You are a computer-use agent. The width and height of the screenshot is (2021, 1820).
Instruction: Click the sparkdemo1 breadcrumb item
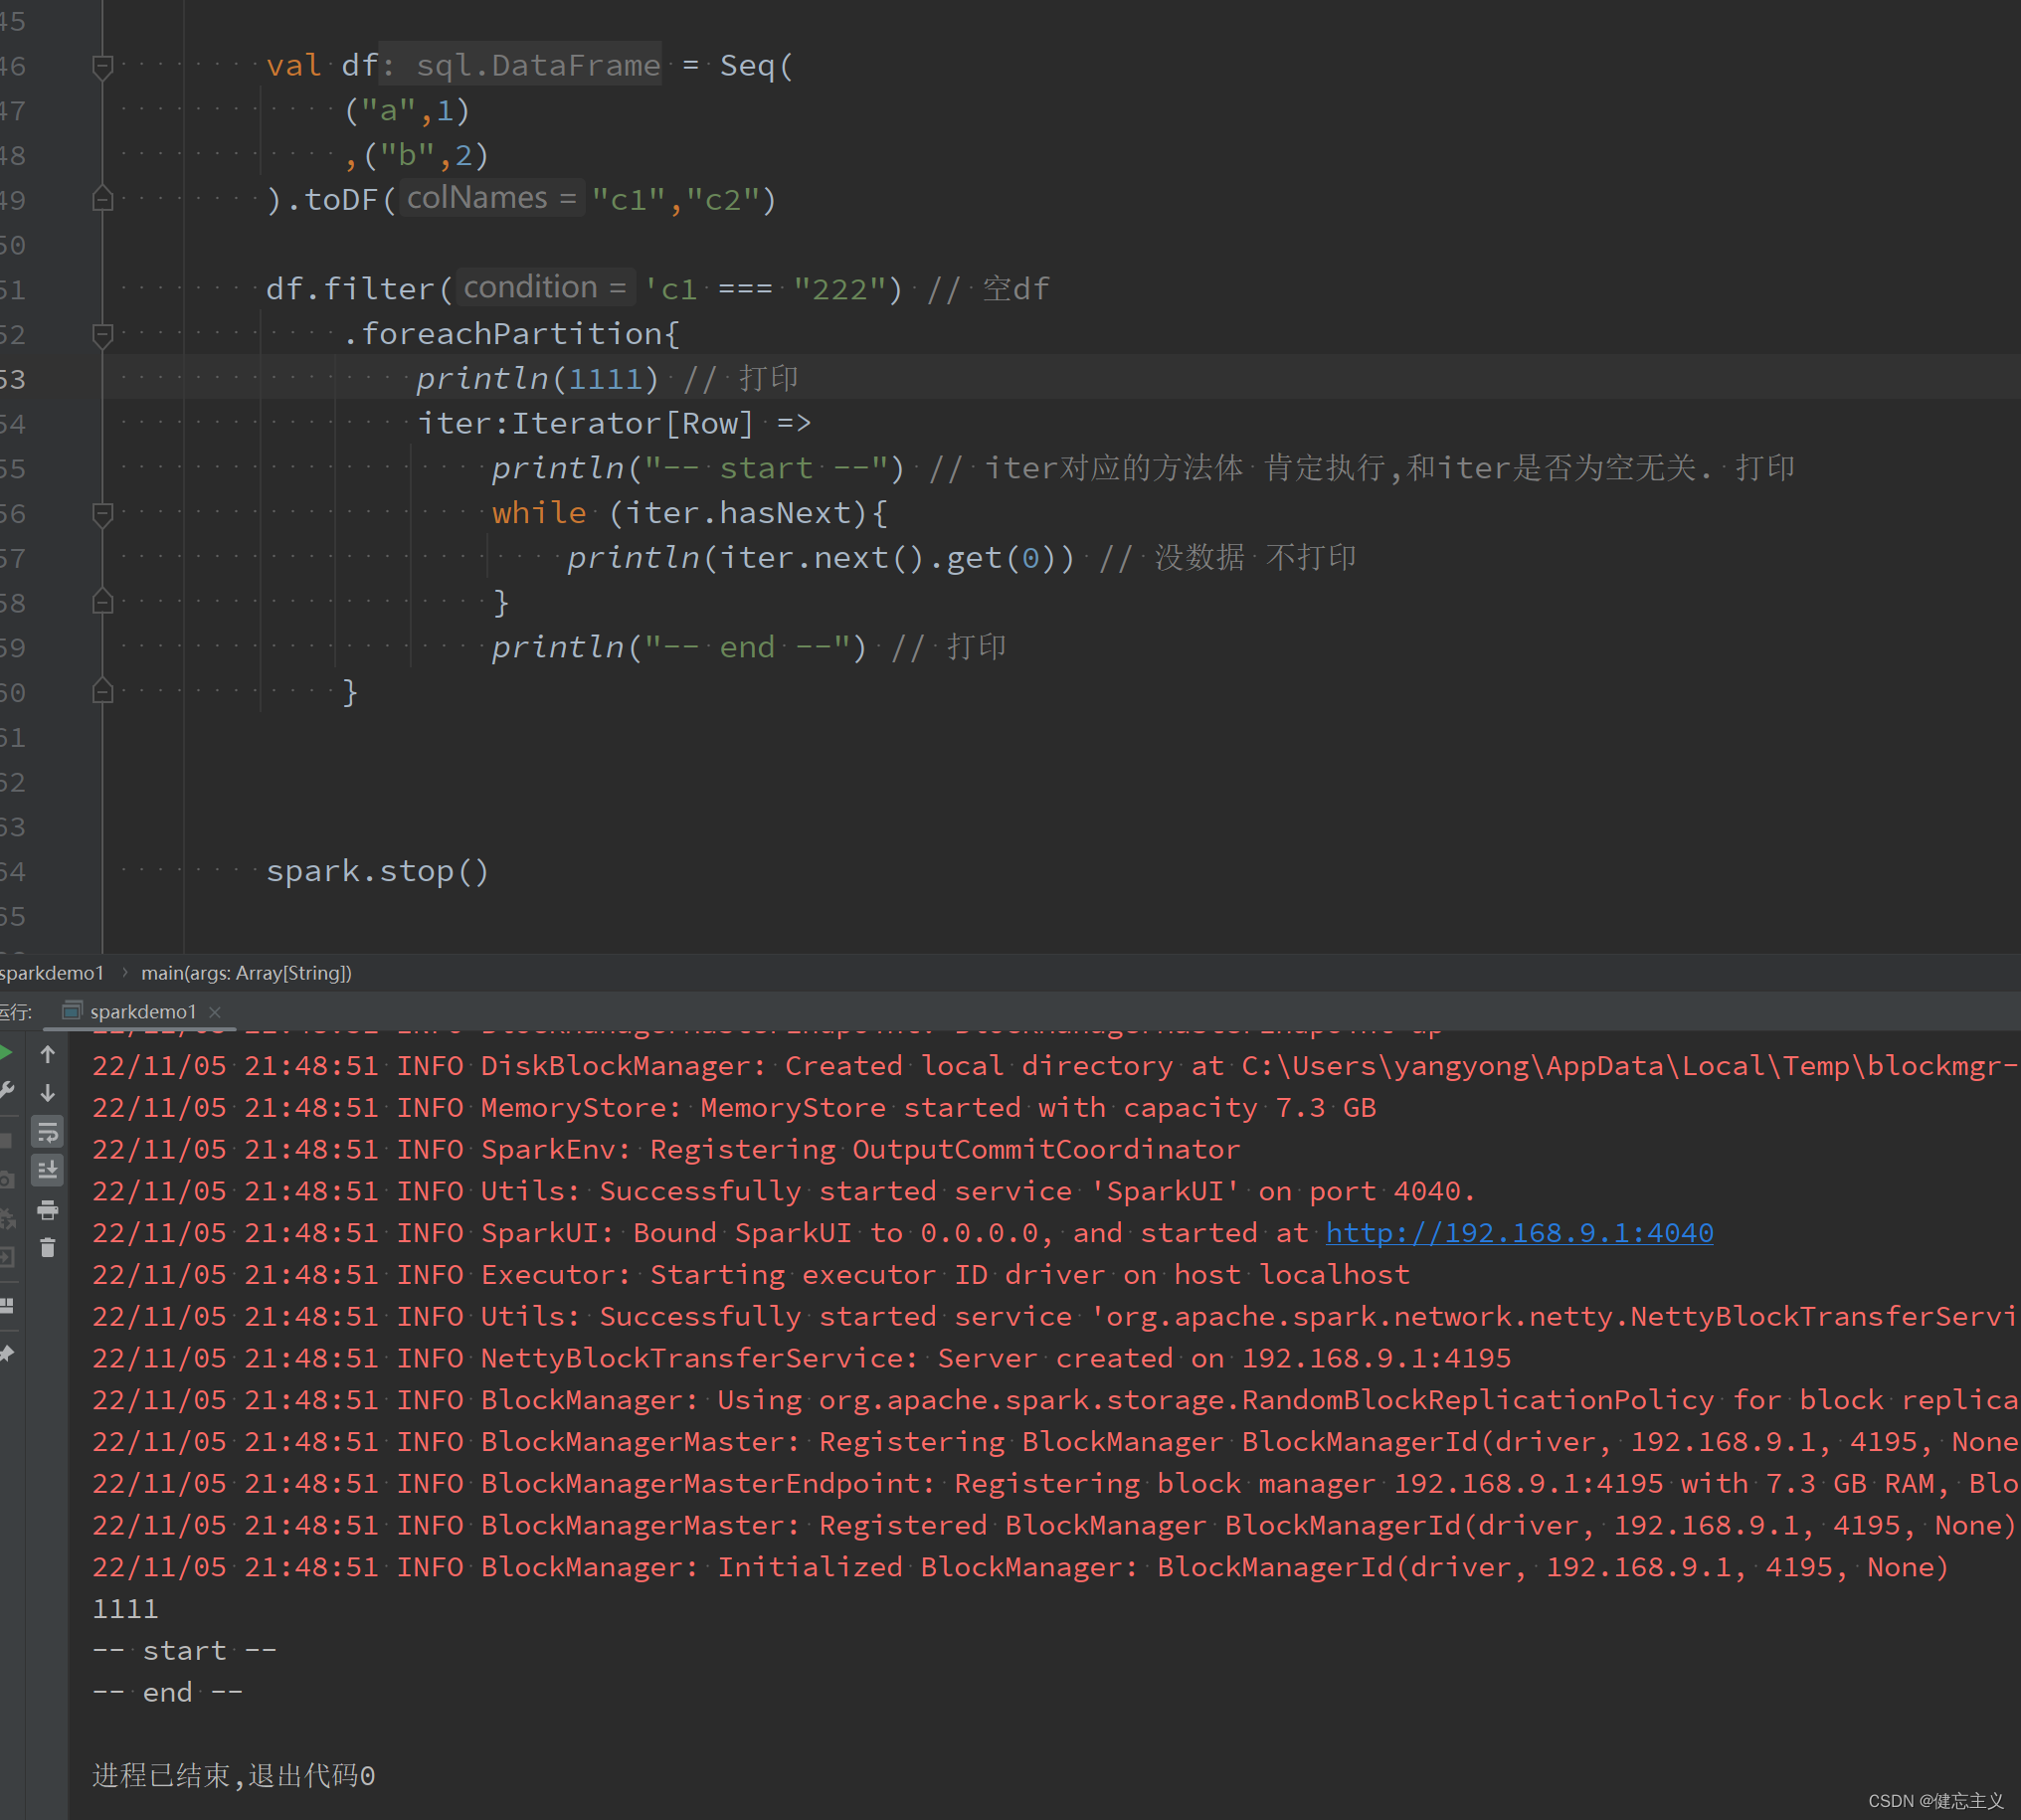52,973
